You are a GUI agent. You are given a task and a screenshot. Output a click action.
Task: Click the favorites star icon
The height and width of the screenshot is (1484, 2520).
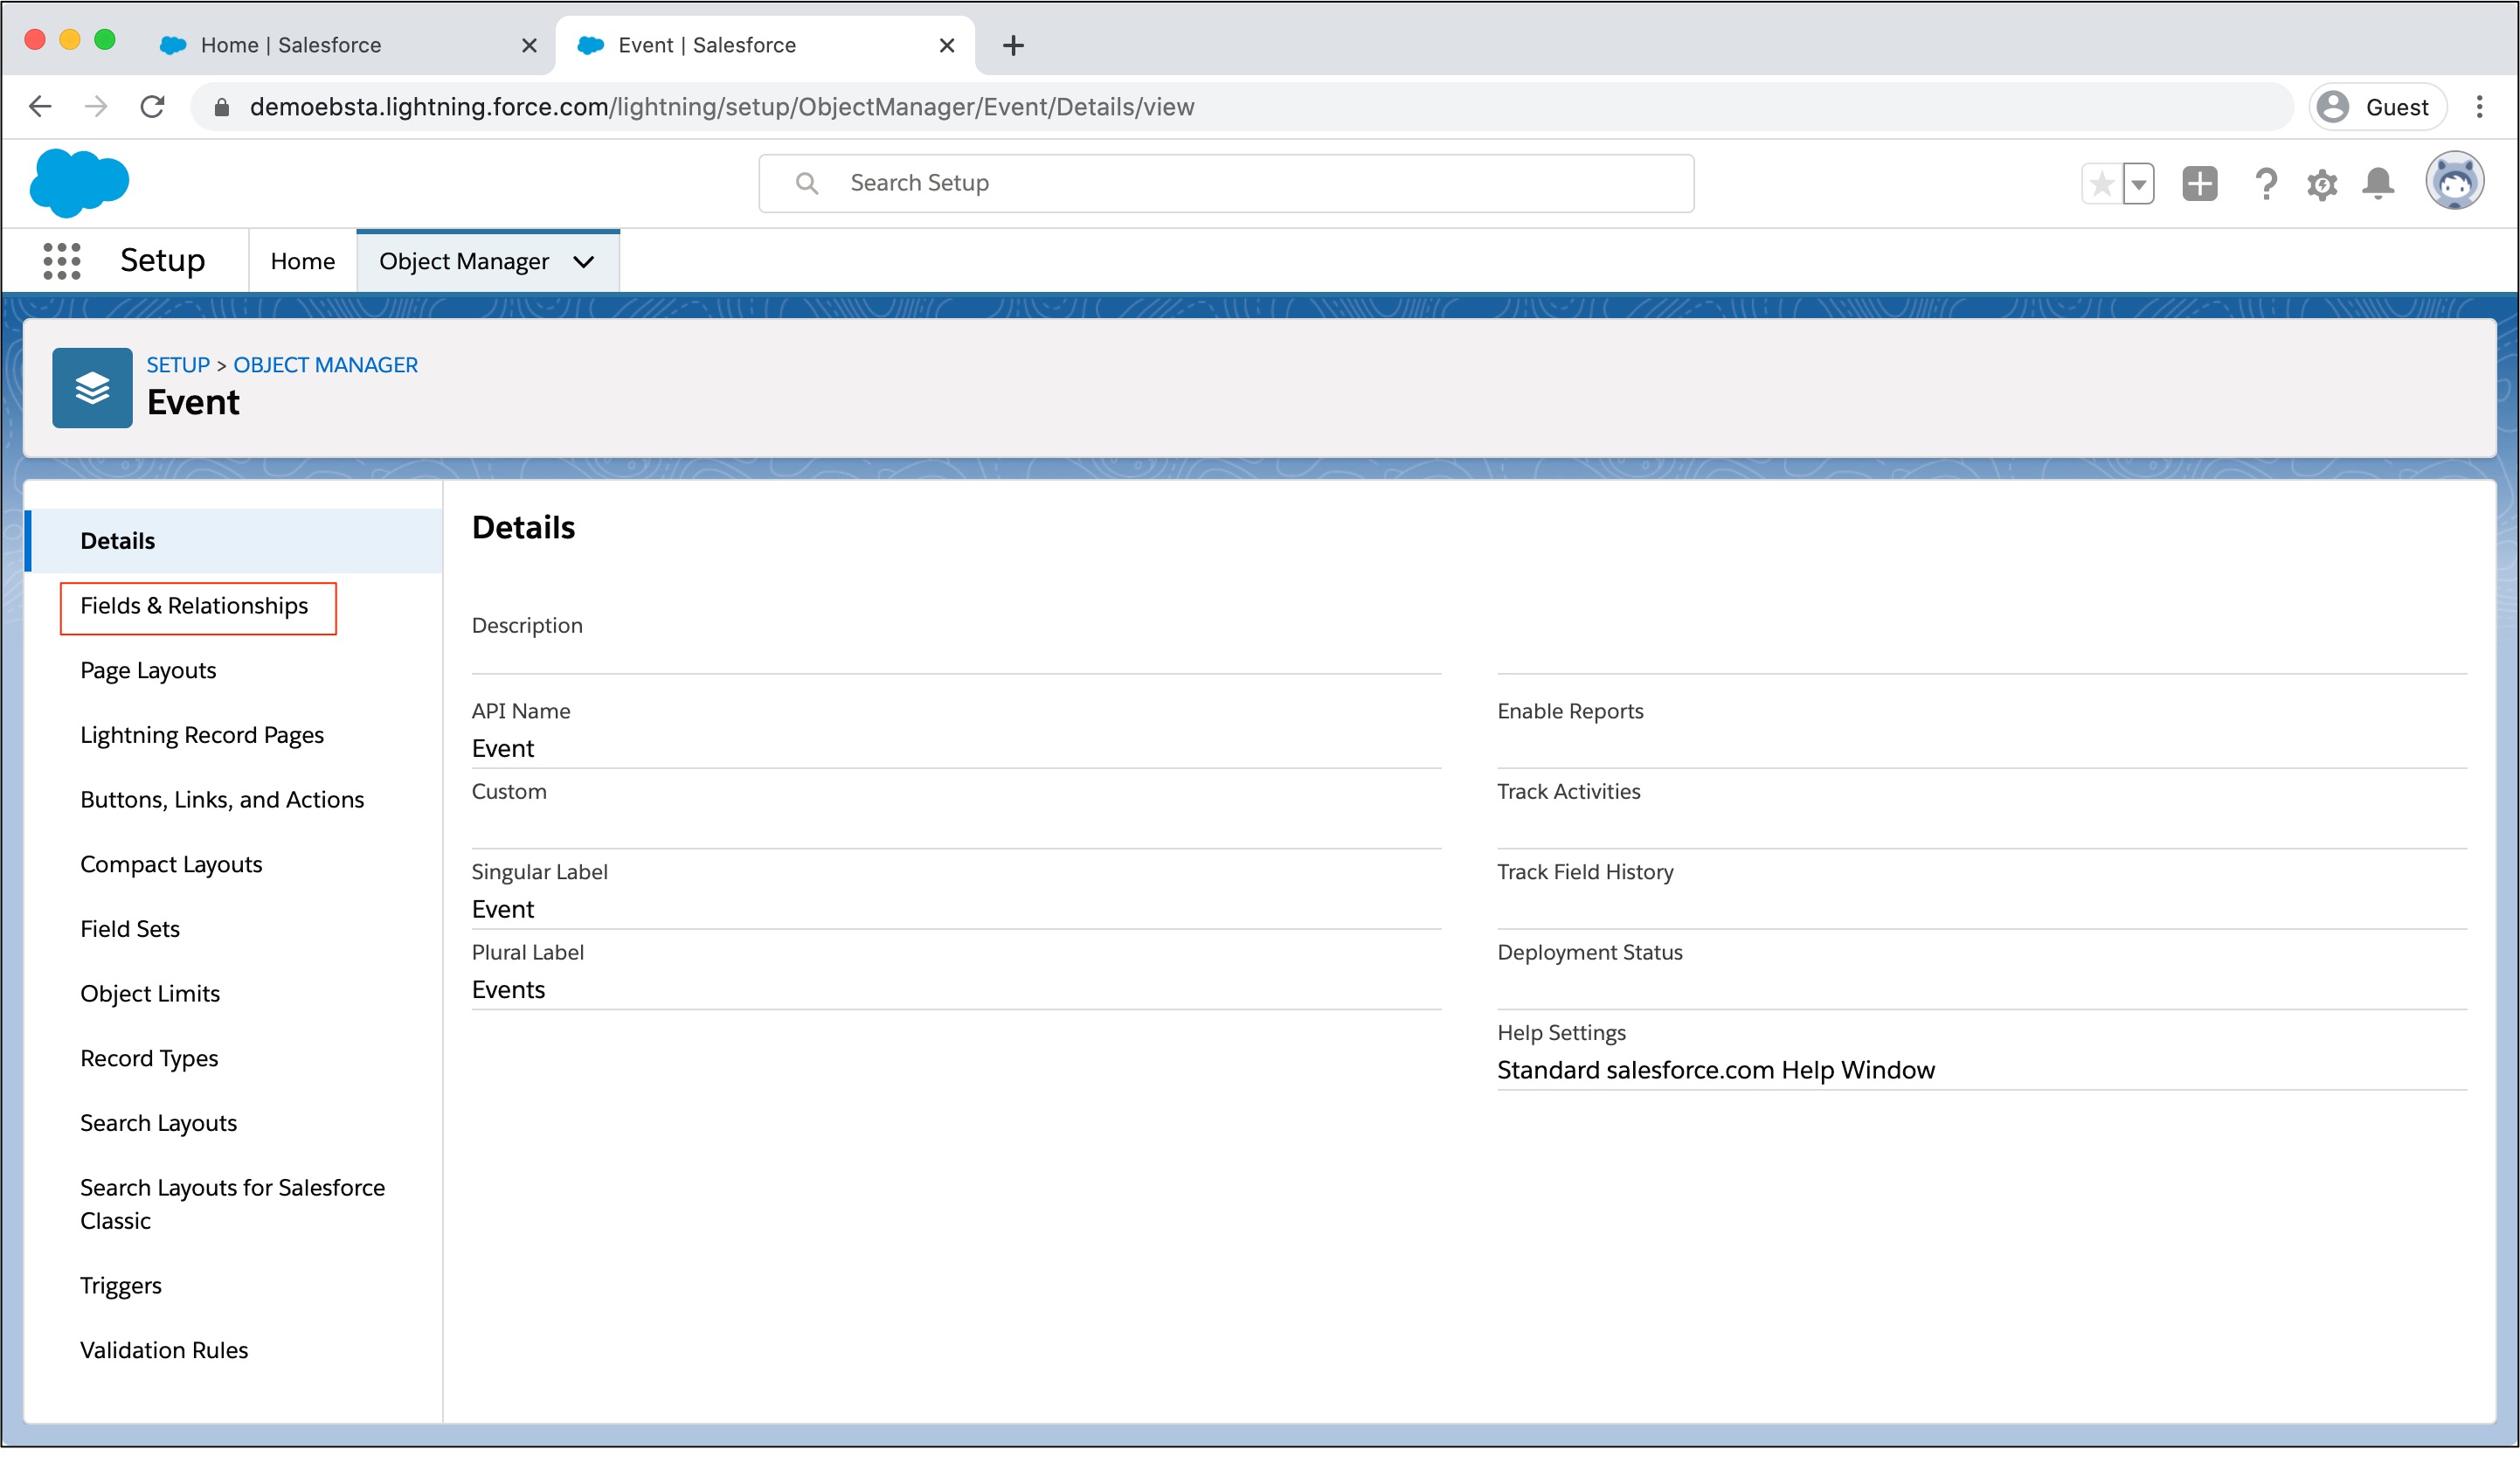point(2101,184)
